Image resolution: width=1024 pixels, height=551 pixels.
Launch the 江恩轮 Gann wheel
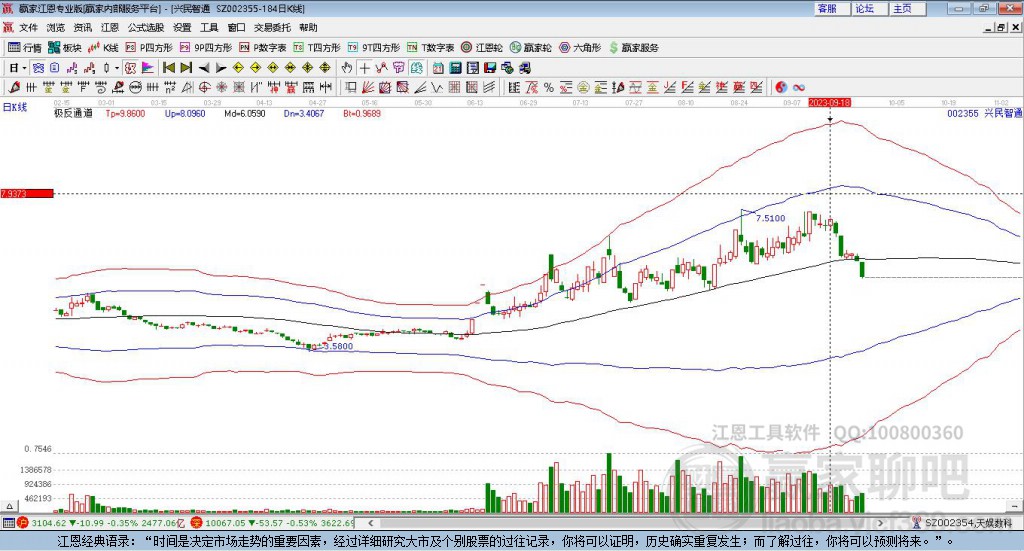(482, 48)
